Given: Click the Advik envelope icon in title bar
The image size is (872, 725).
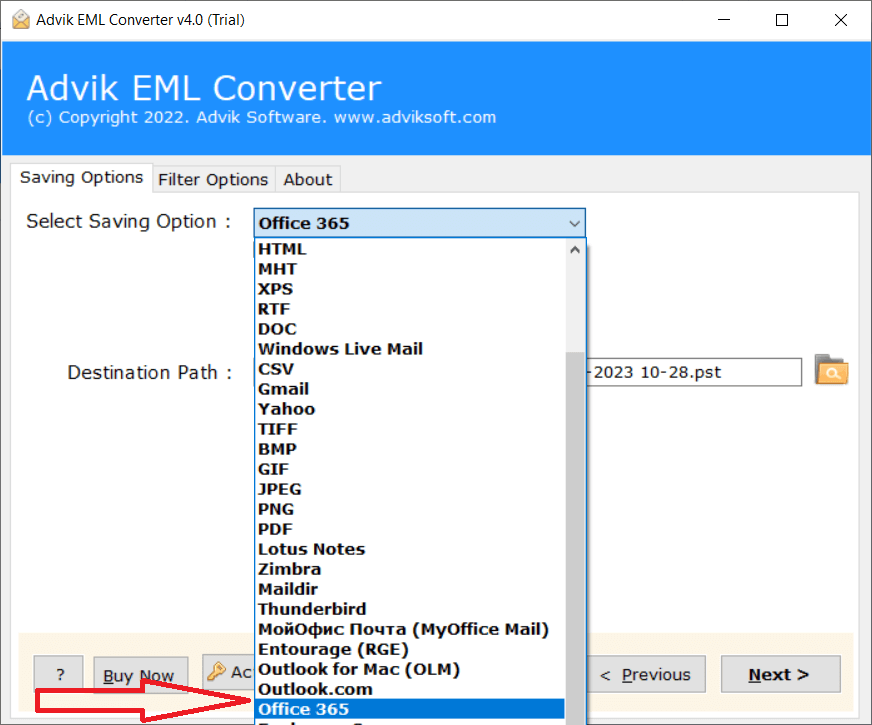Looking at the screenshot, I should pos(21,19).
